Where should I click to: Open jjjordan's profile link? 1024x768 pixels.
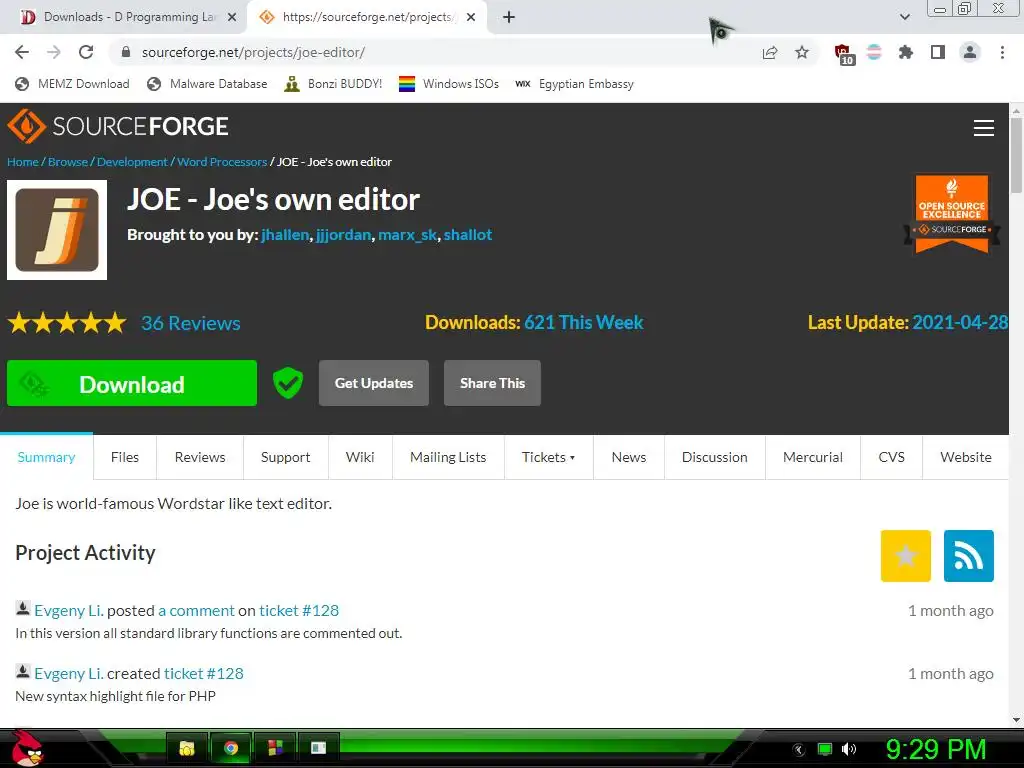tap(344, 235)
